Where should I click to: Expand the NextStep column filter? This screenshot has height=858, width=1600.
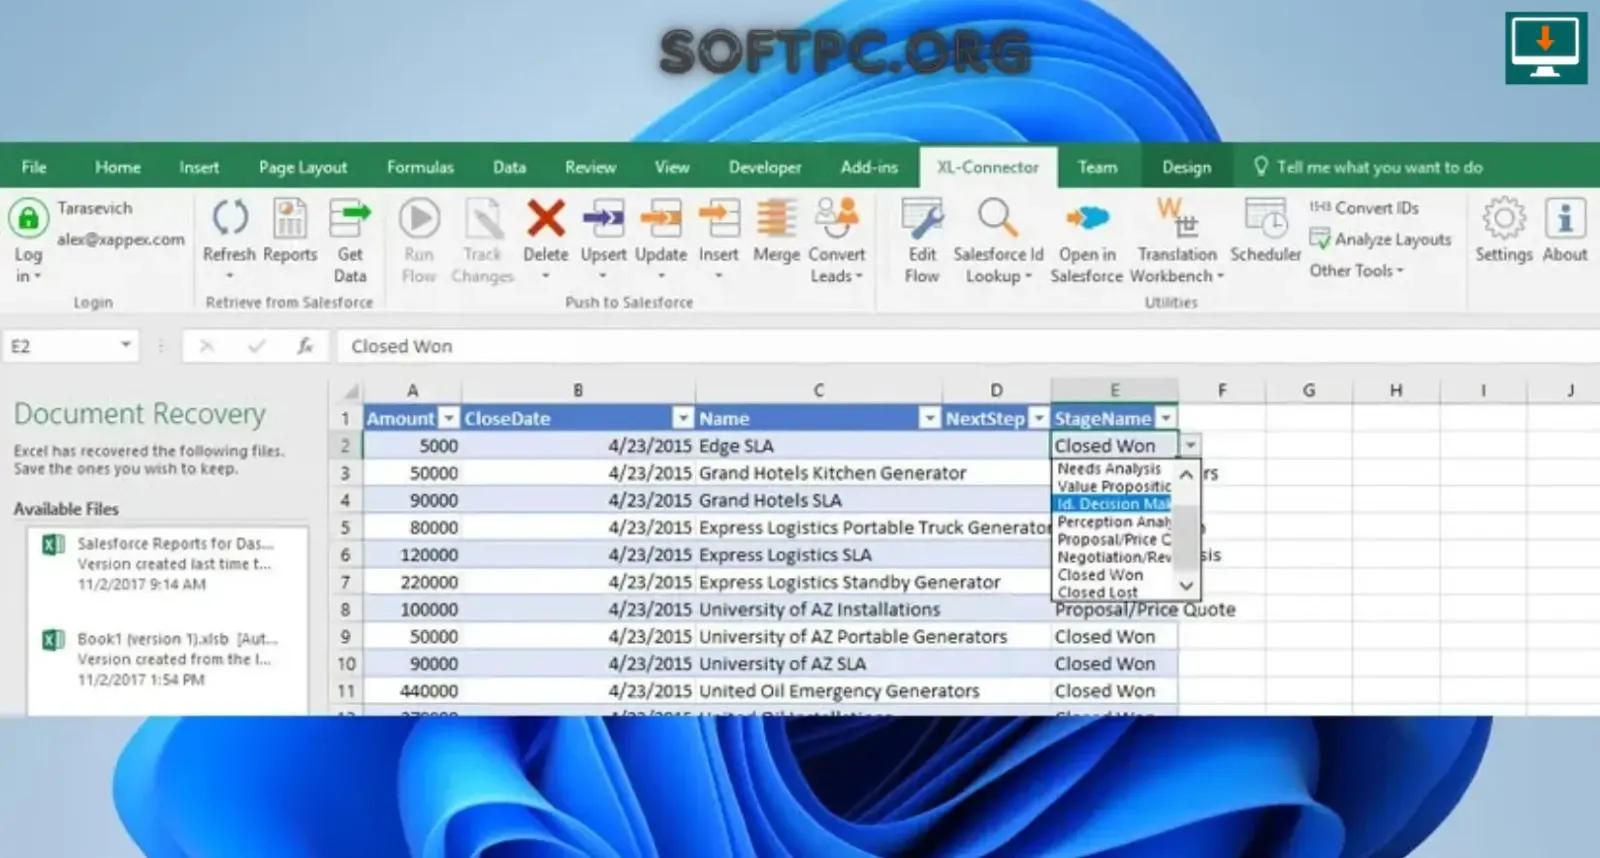pos(1039,418)
